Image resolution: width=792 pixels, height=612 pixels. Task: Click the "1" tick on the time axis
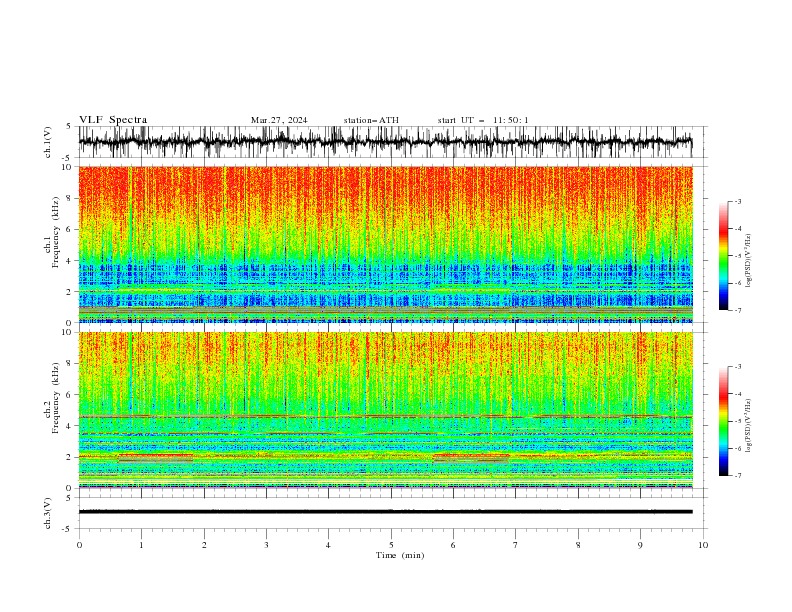[x=141, y=545]
